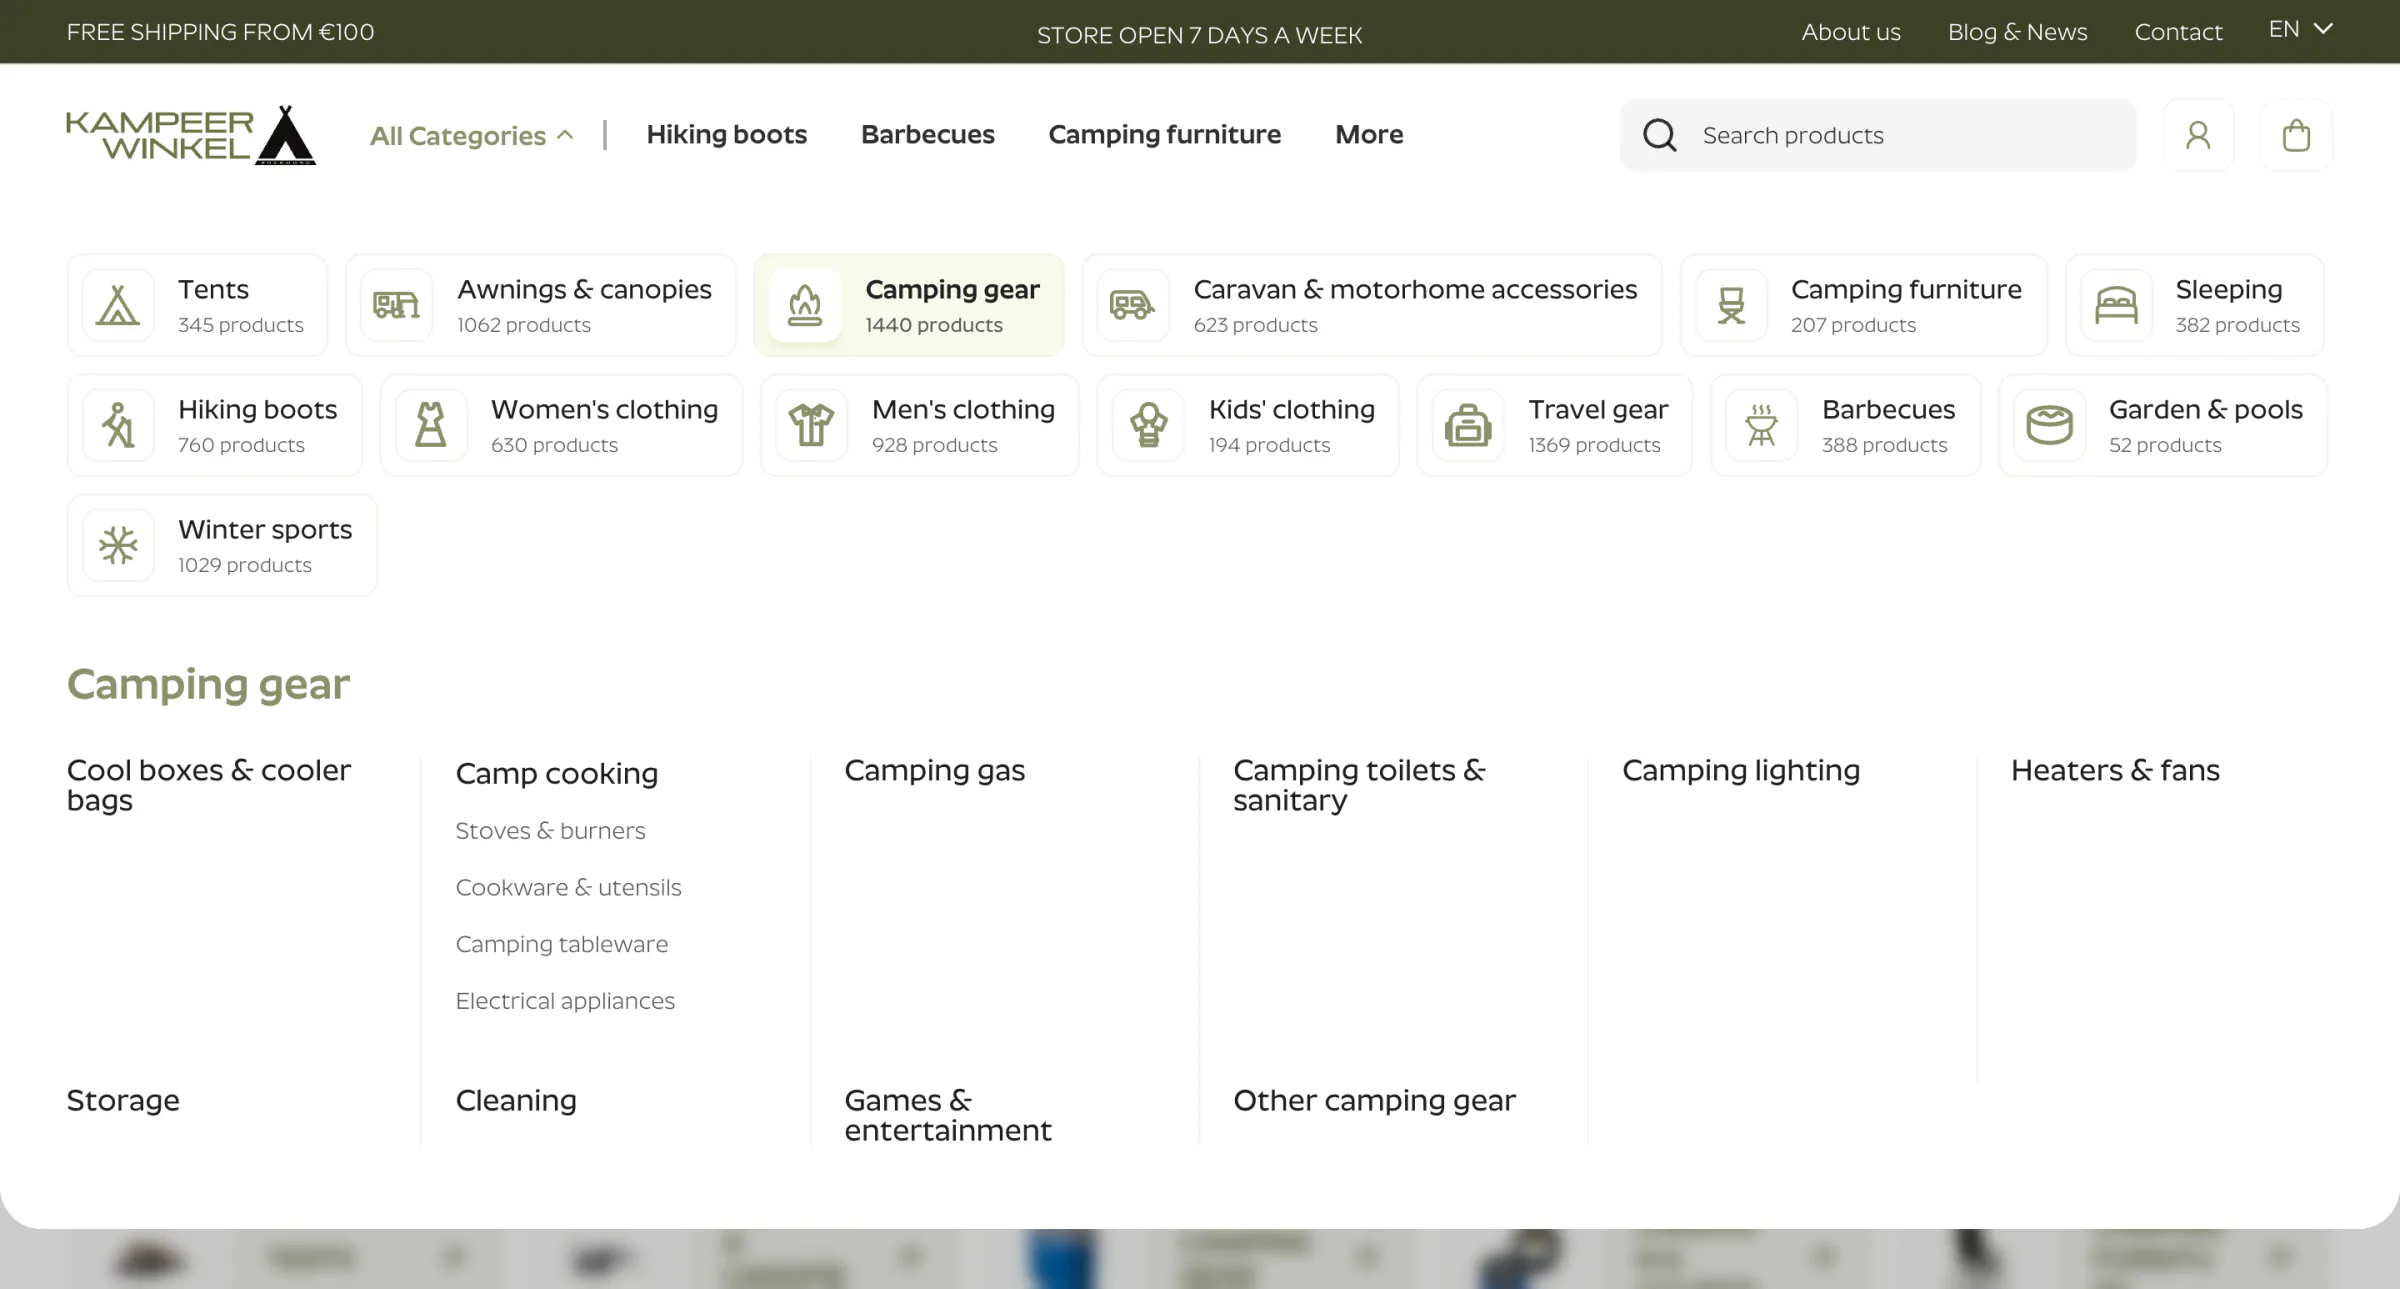Screen dimensions: 2400x1289
Task: Click the Sleeping bed icon
Action: pyautogui.click(x=2116, y=305)
